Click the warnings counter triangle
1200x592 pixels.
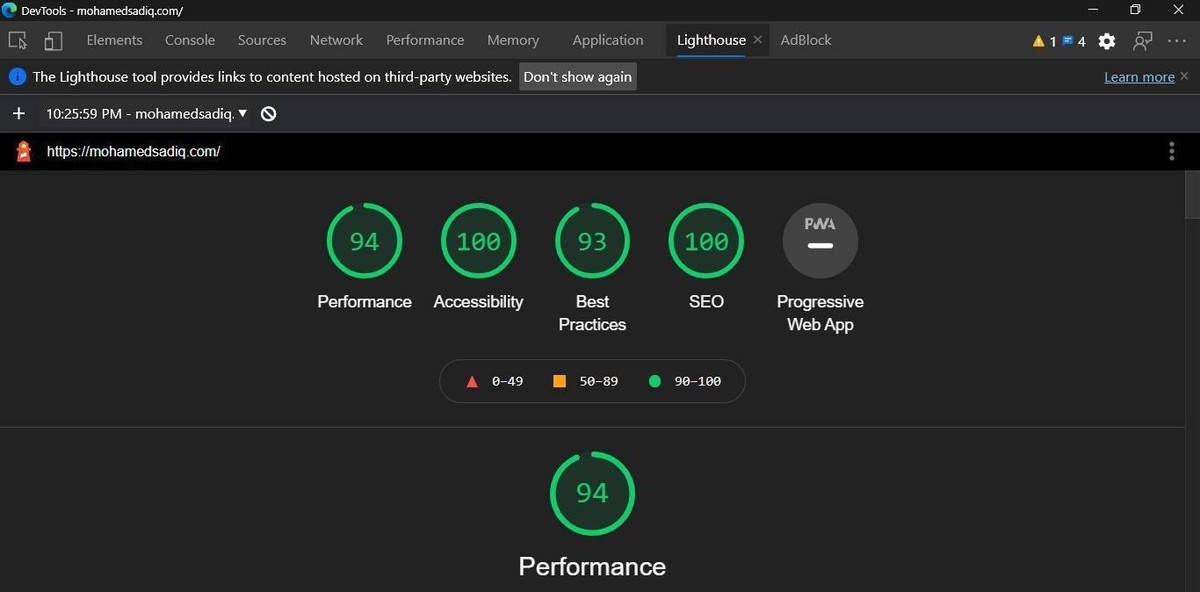tap(1038, 41)
